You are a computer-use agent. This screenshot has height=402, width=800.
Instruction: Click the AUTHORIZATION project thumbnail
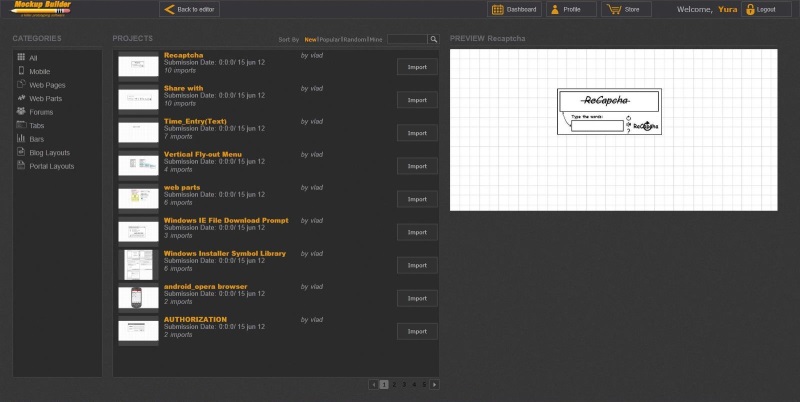[138, 331]
